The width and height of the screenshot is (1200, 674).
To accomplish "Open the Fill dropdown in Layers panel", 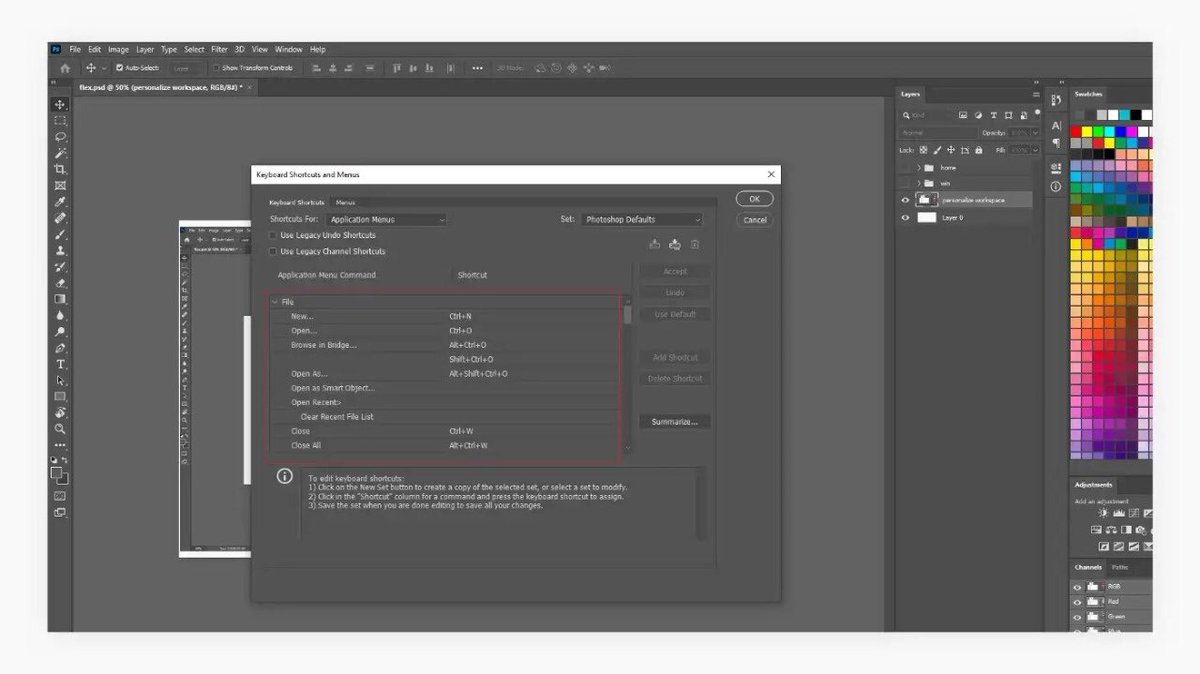I will click(1036, 150).
